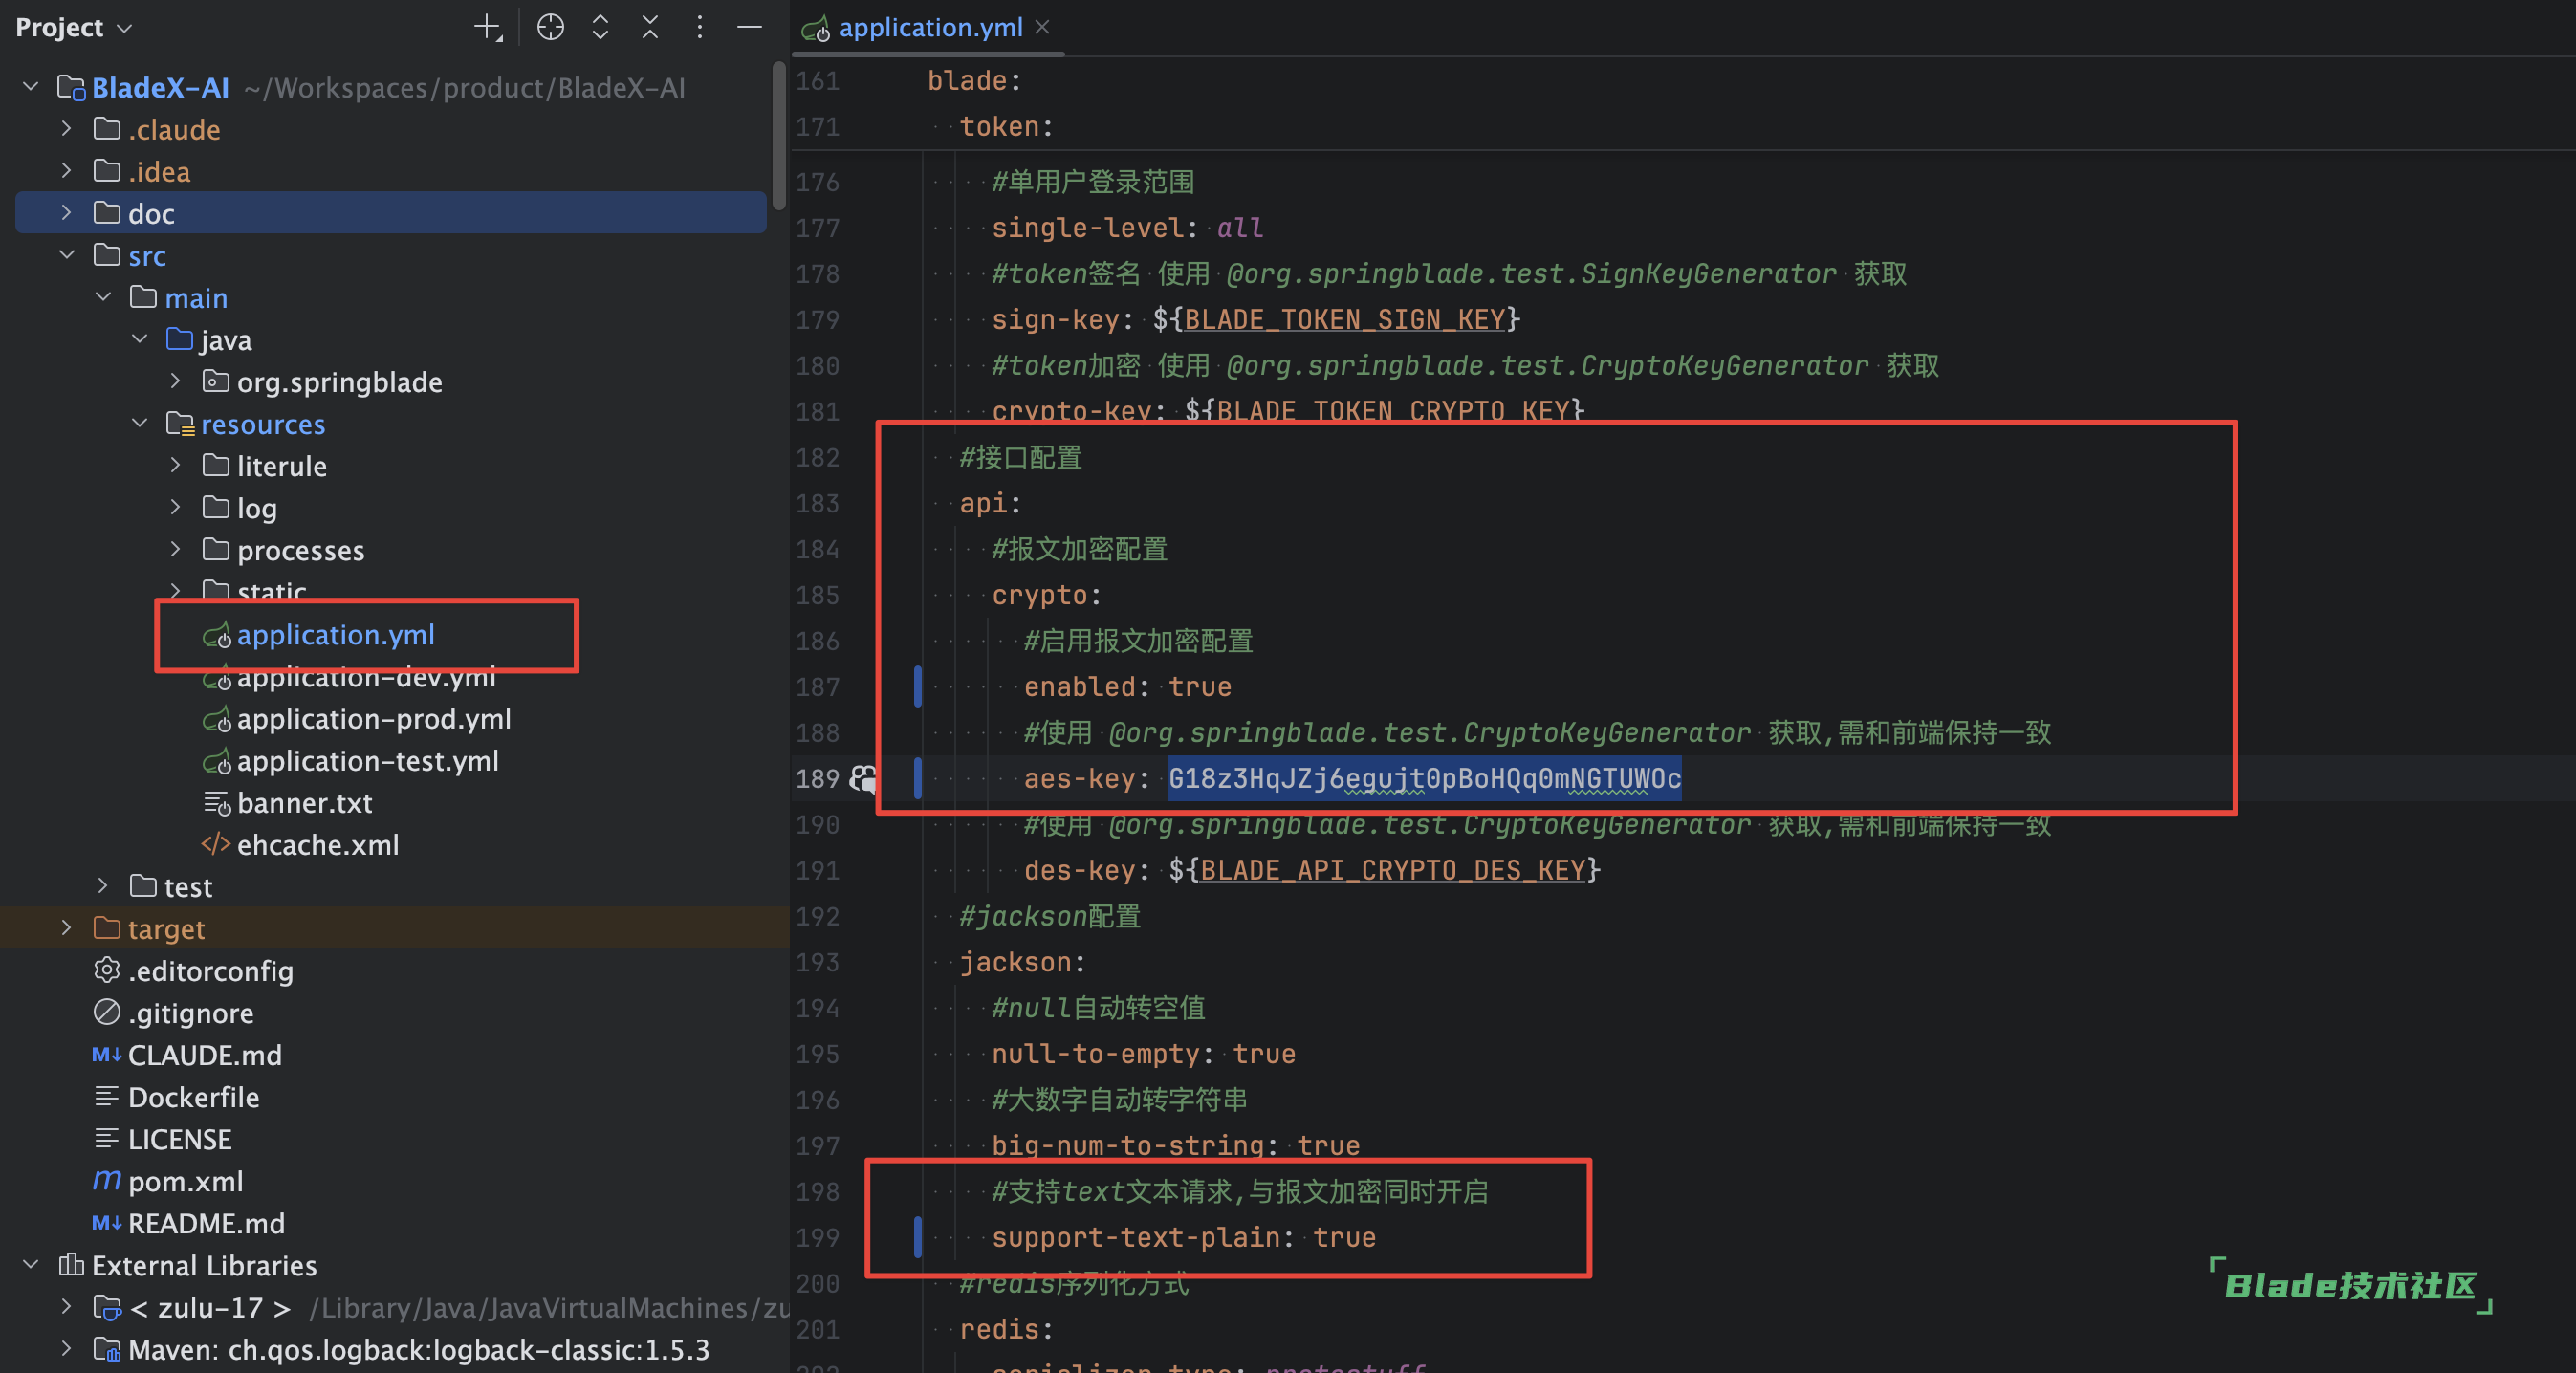Expand Maven logback-classic library
This screenshot has height=1373, width=2576.
pyautogui.click(x=66, y=1349)
